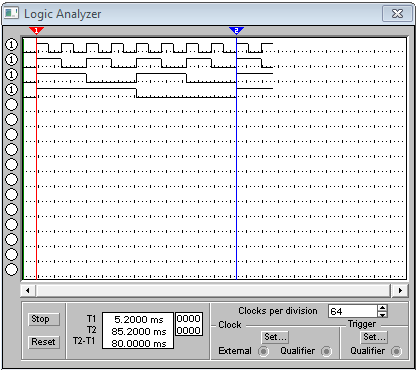Click the second-to-last channel input terminal
Image resolution: width=420 pixels, height=374 pixels.
tap(12, 254)
